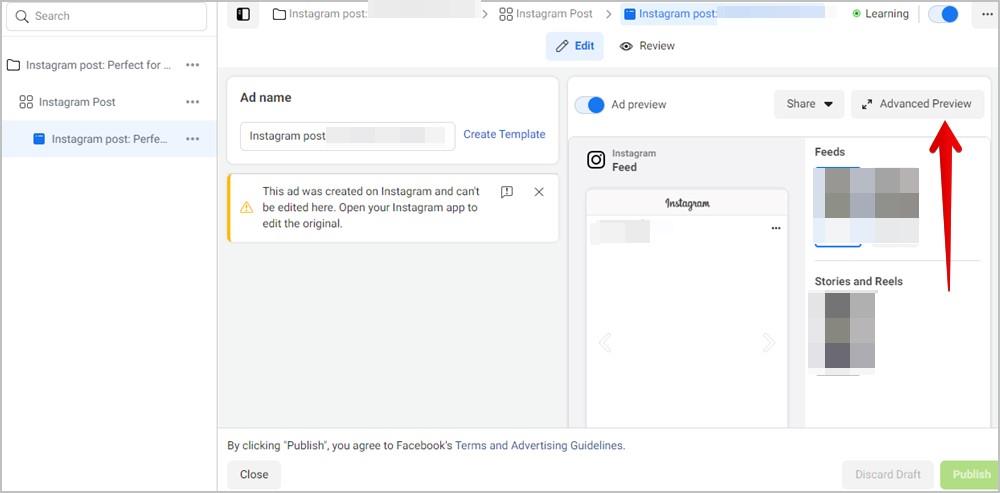Switch to the Review tab
The image size is (1000, 493).
647,46
